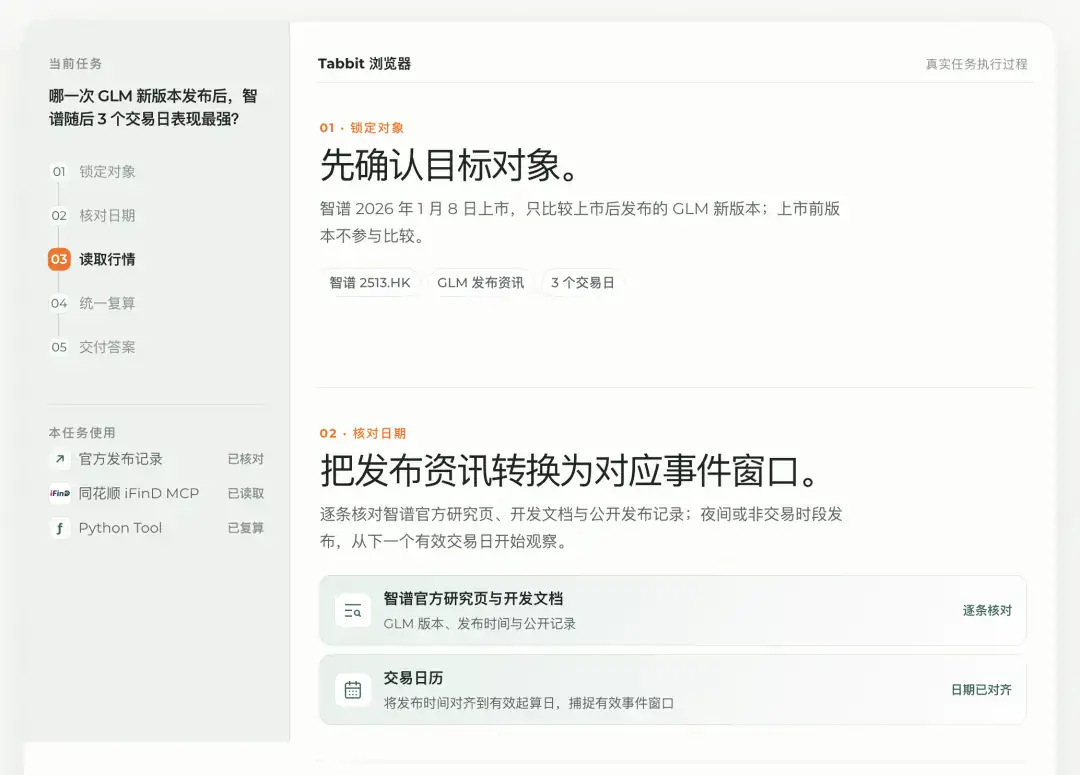The image size is (1080, 775).
Task: Click paragraph starting 逐条核对智谱官方研究页
Action: [x=581, y=528]
